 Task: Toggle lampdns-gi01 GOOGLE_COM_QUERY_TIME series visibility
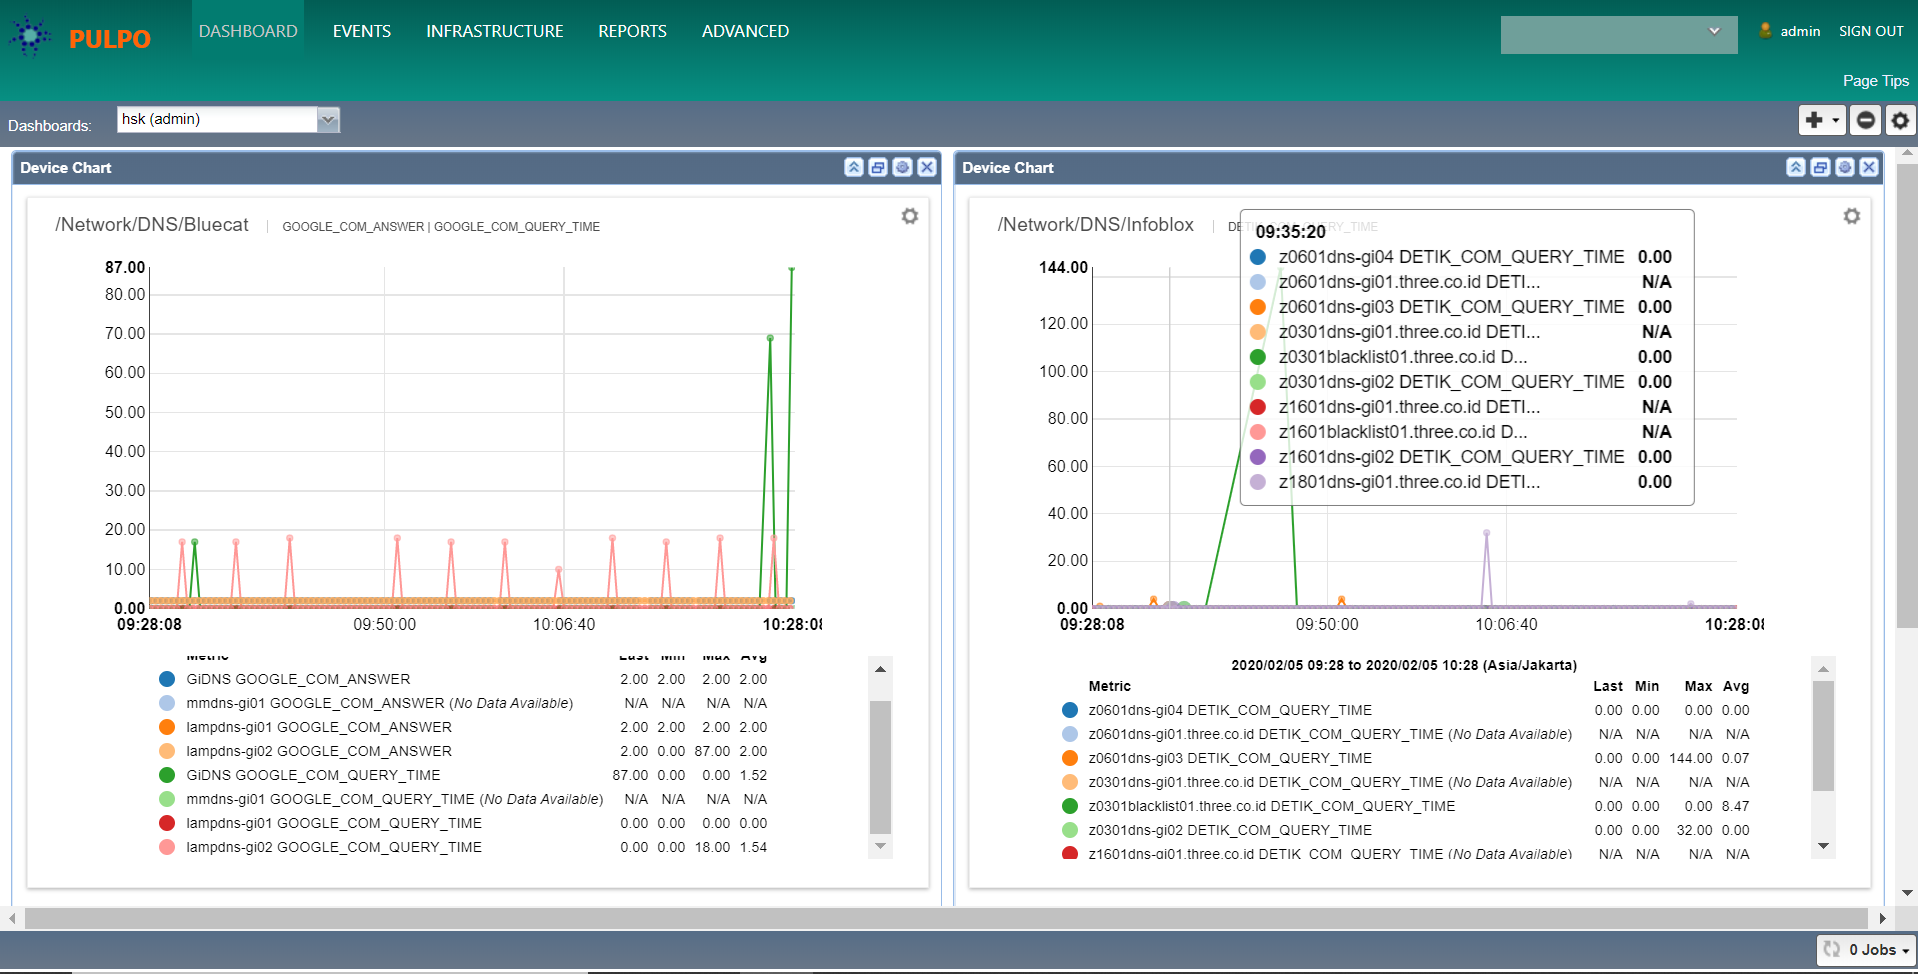(167, 823)
